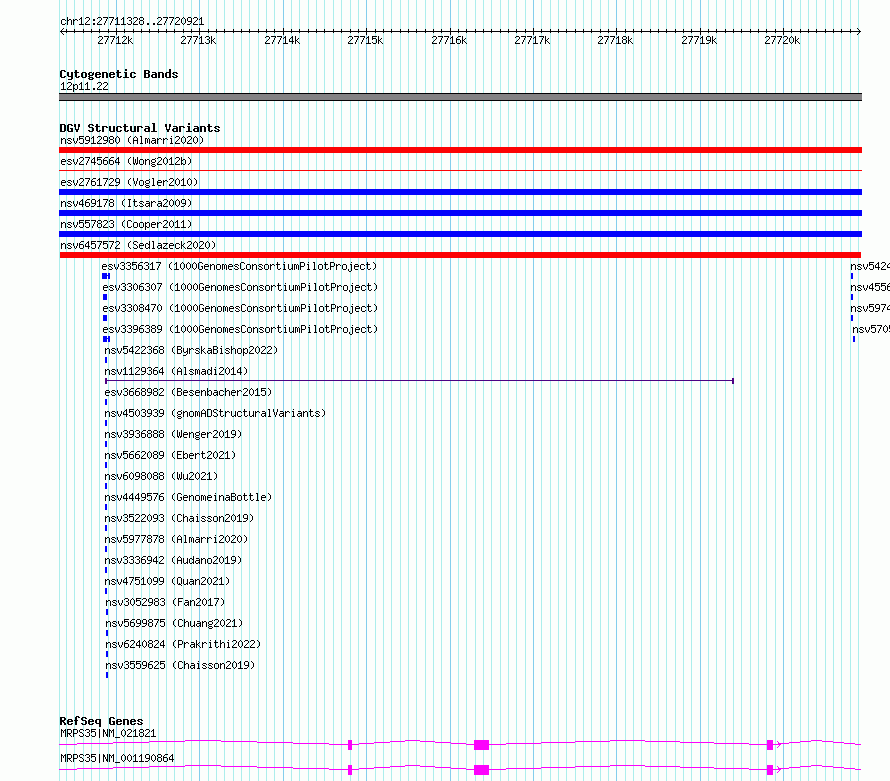The height and width of the screenshot is (781, 890).
Task: Click nsv4449576 (GenomeinaBottle) label
Action: [x=188, y=497]
